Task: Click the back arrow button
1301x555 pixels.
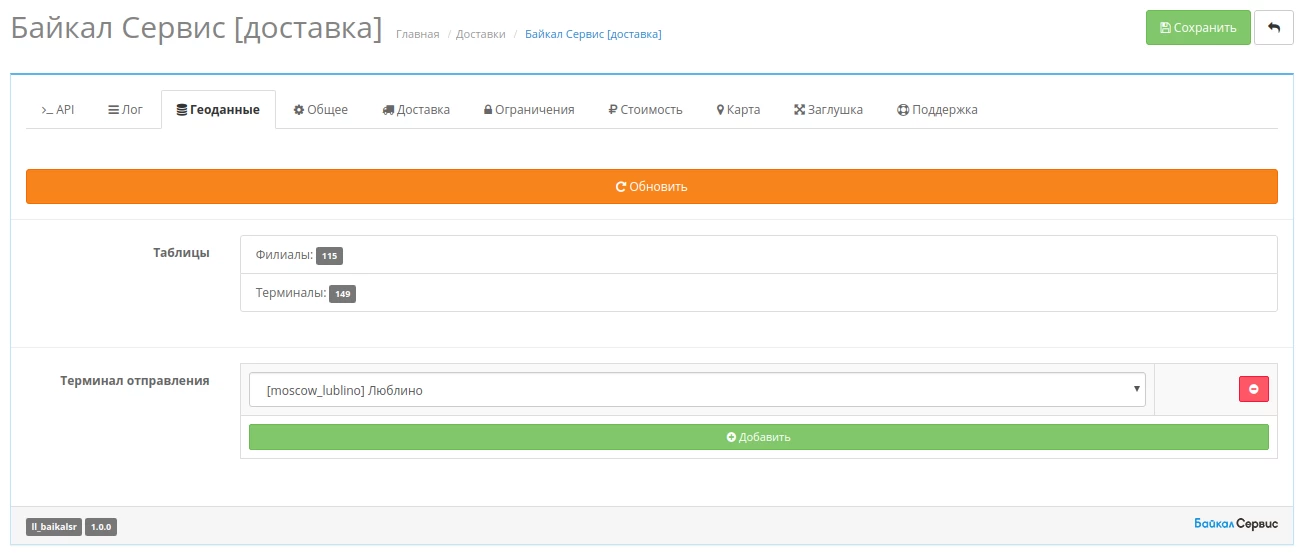Action: [1274, 28]
